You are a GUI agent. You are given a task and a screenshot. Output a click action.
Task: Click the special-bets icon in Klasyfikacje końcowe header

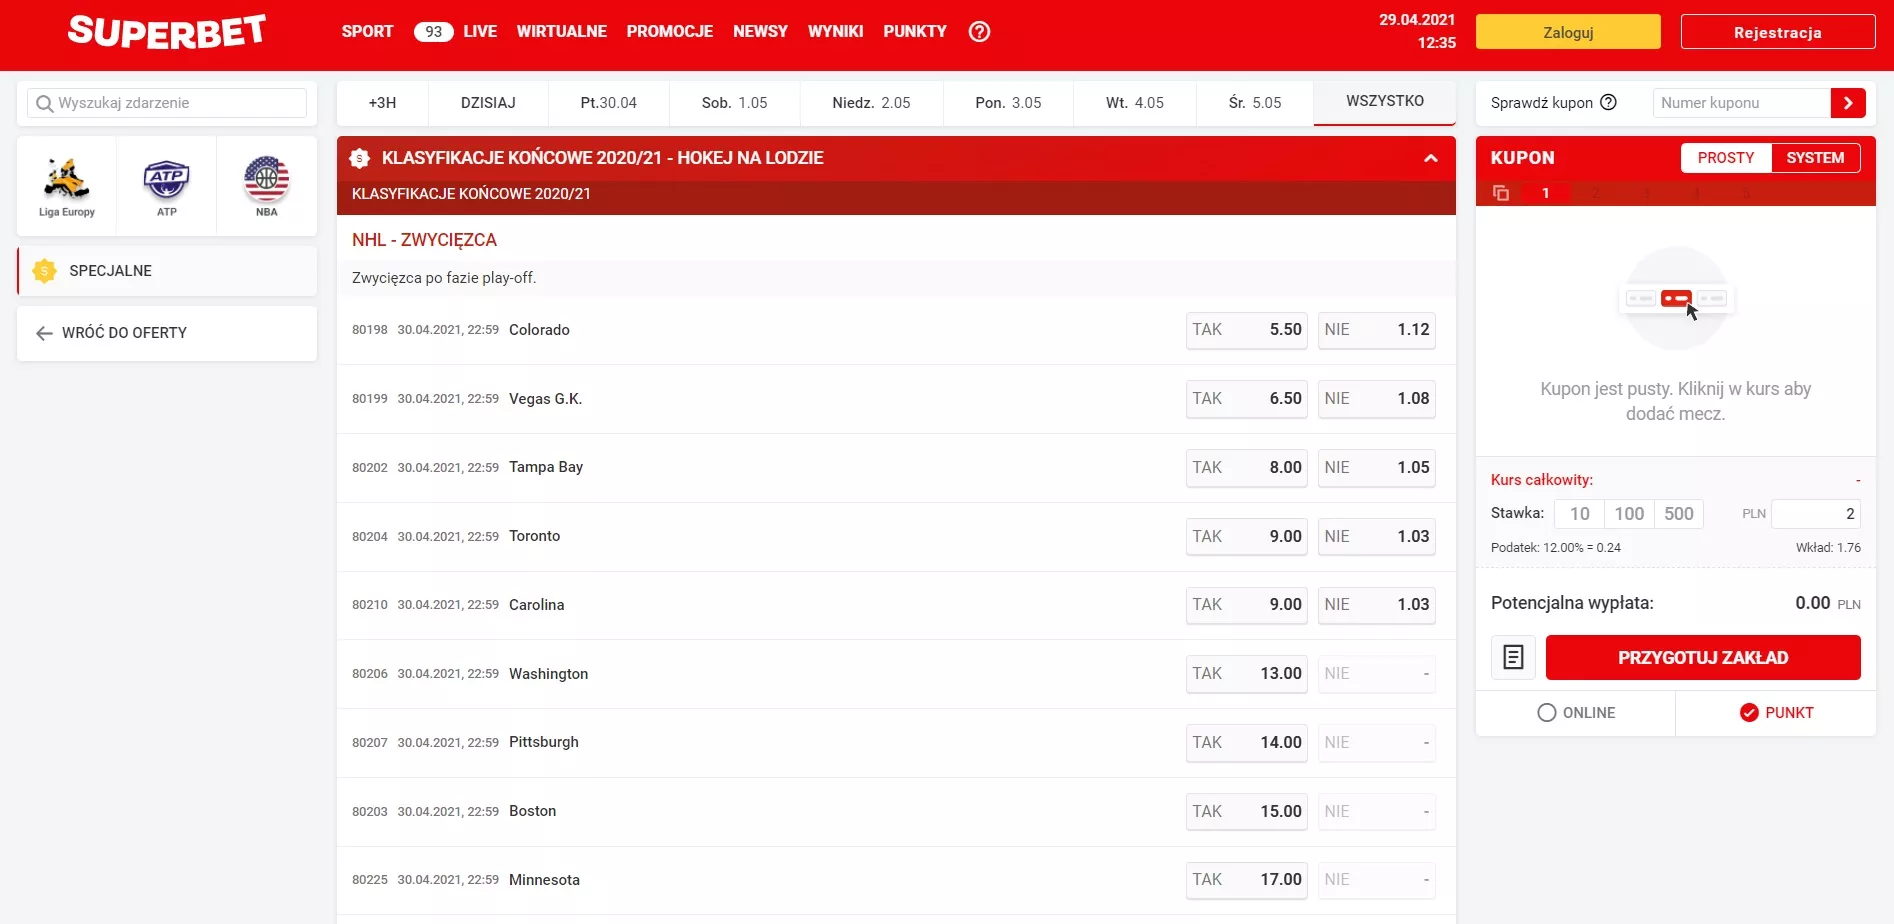tap(360, 158)
